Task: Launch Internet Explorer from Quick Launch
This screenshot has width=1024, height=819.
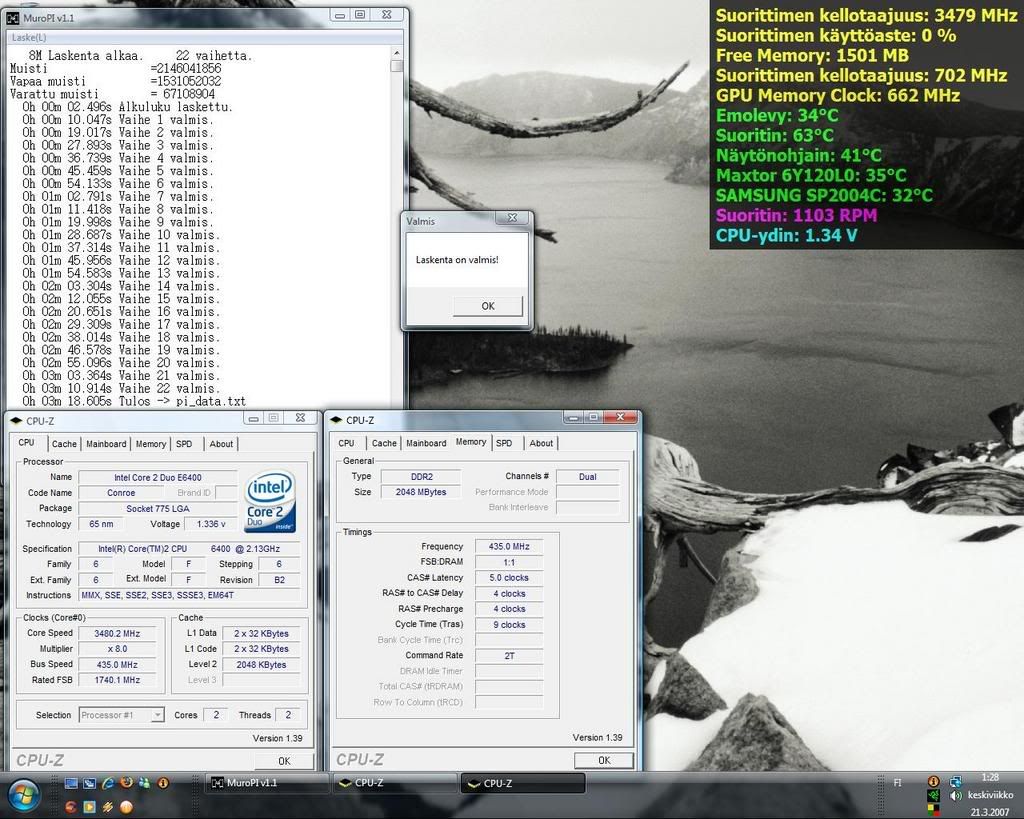Action: point(107,783)
